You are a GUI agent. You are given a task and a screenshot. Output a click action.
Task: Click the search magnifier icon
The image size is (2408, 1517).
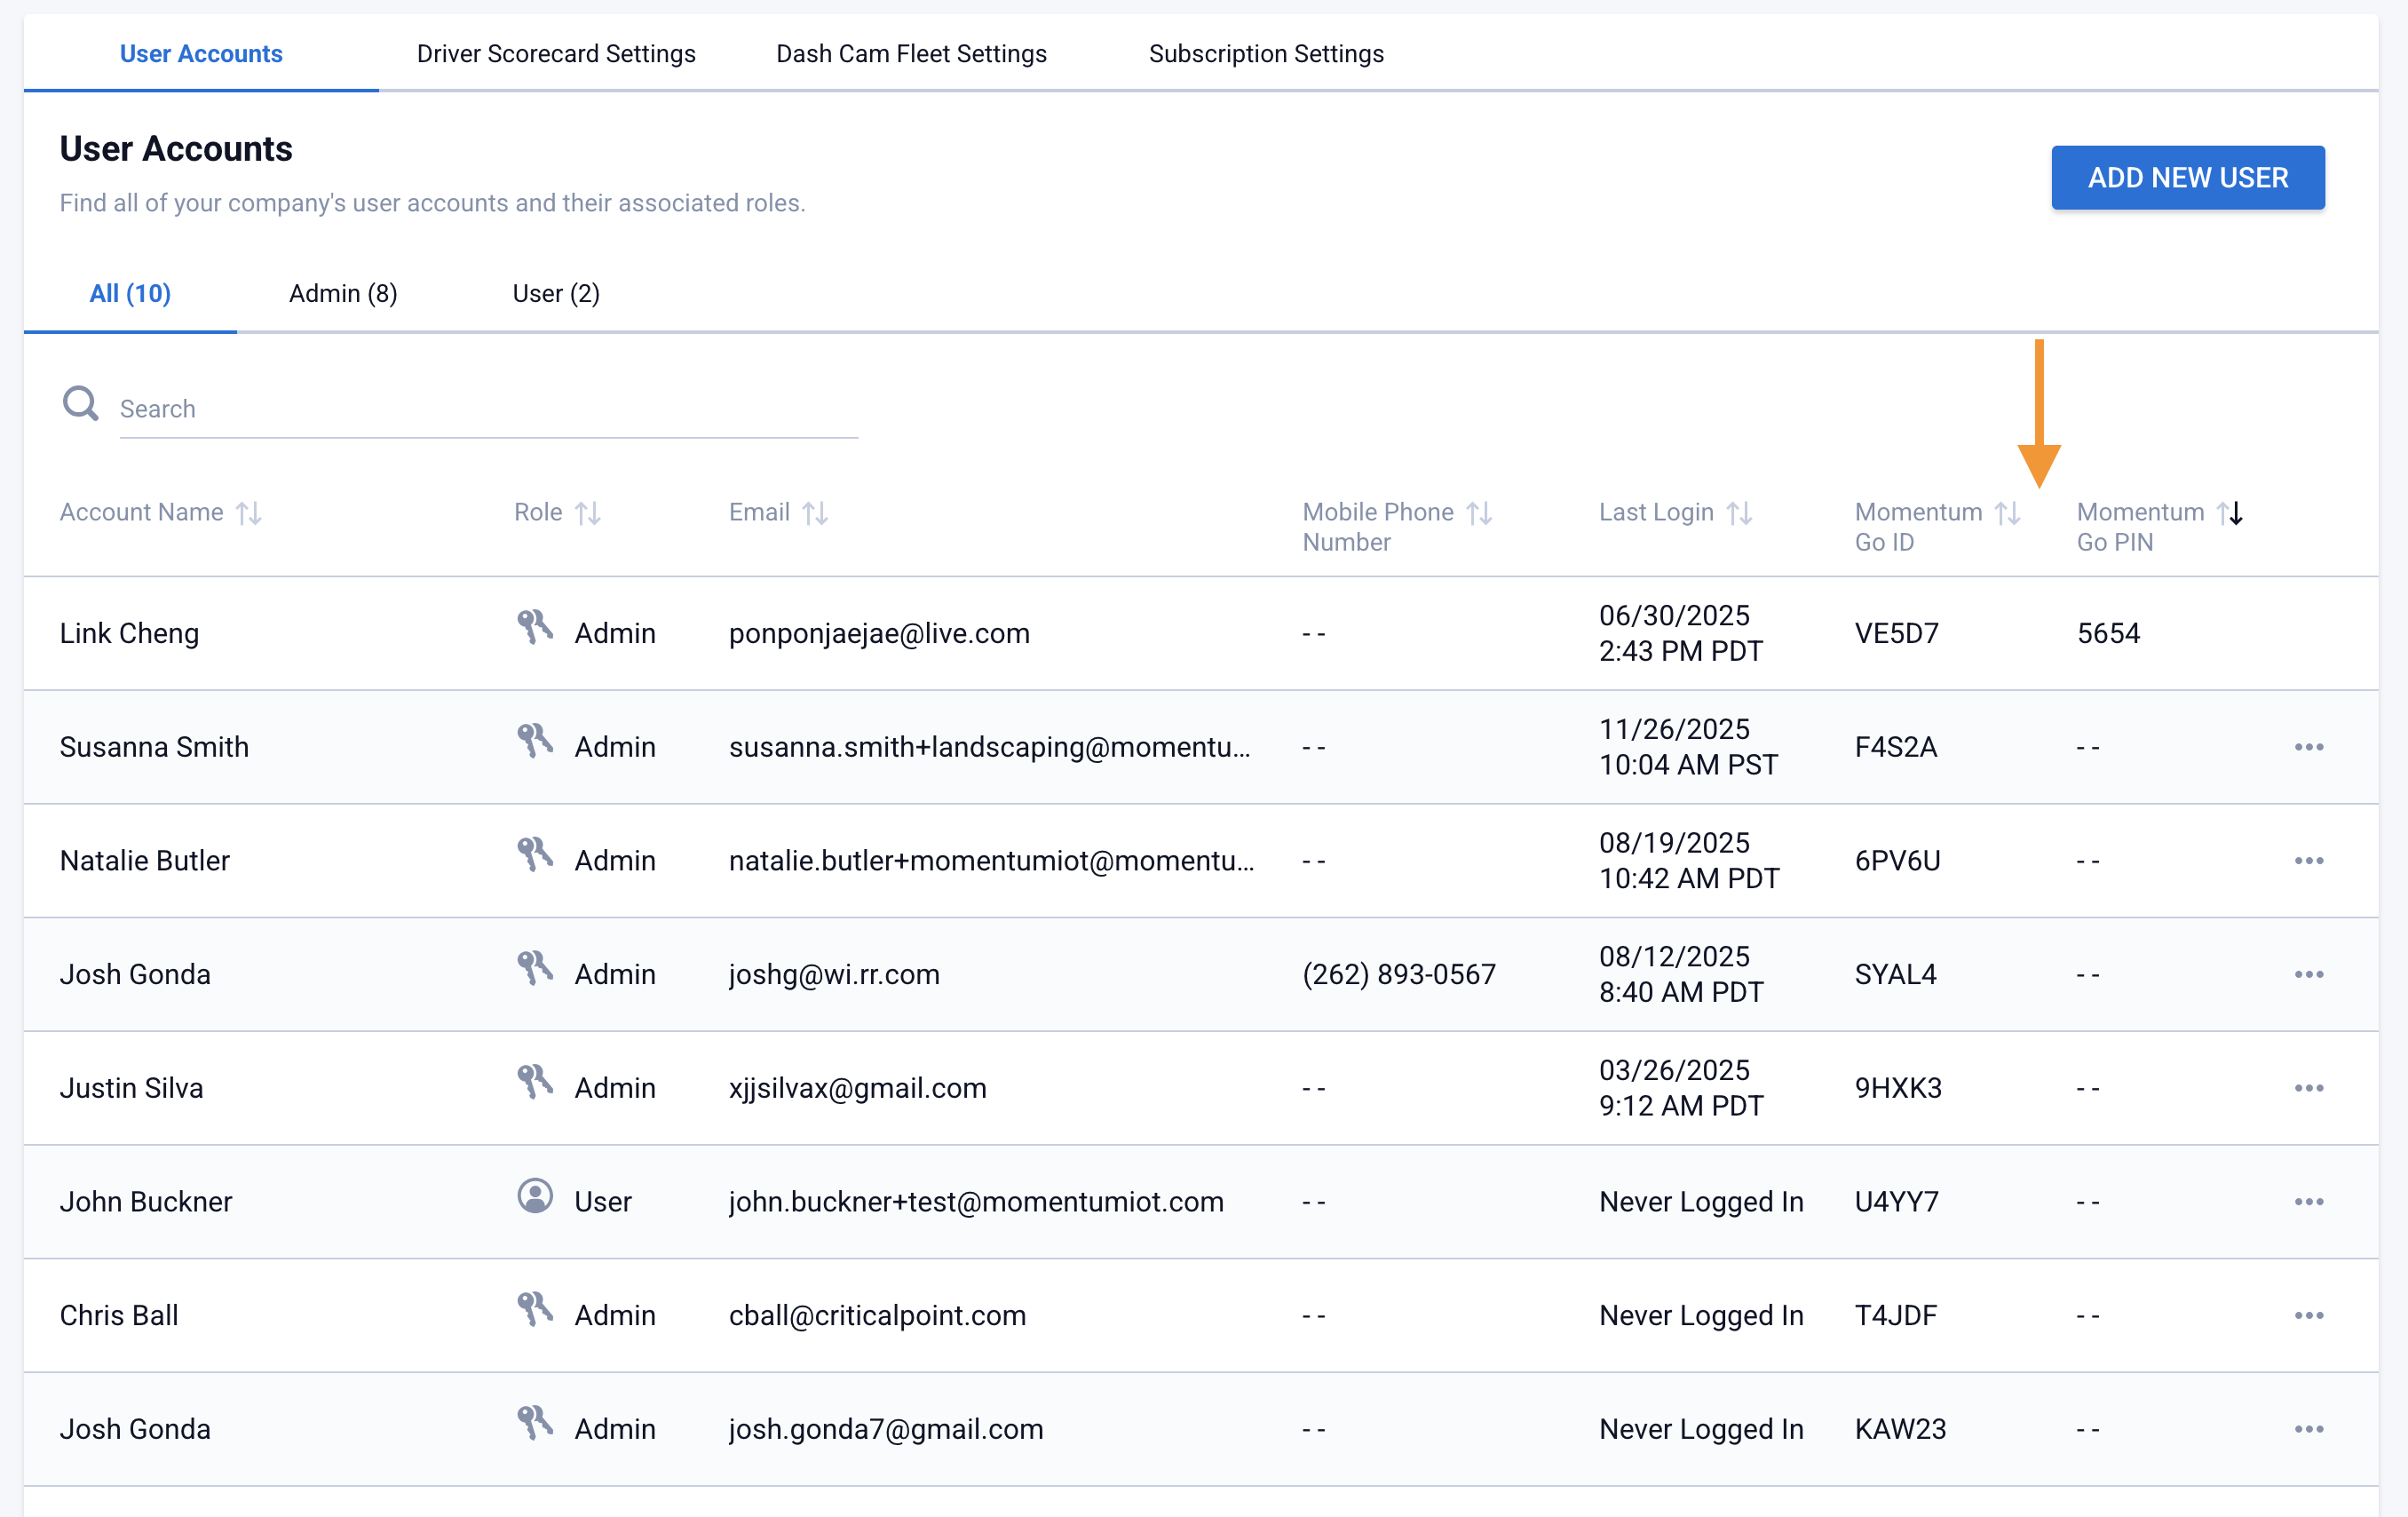[x=80, y=404]
